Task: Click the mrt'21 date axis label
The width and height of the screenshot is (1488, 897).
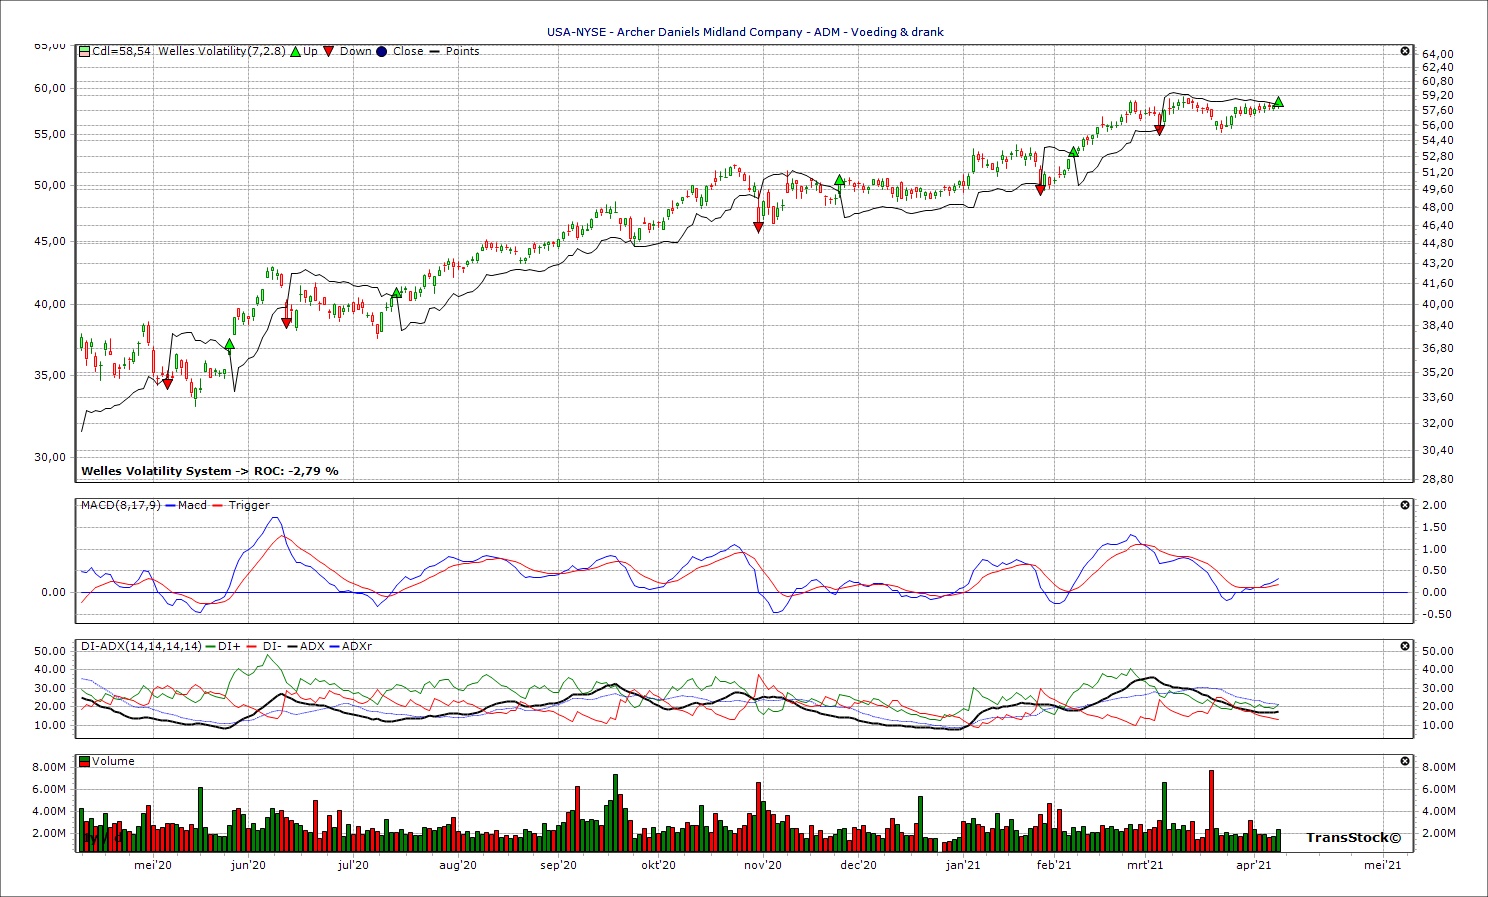Action: (1145, 865)
